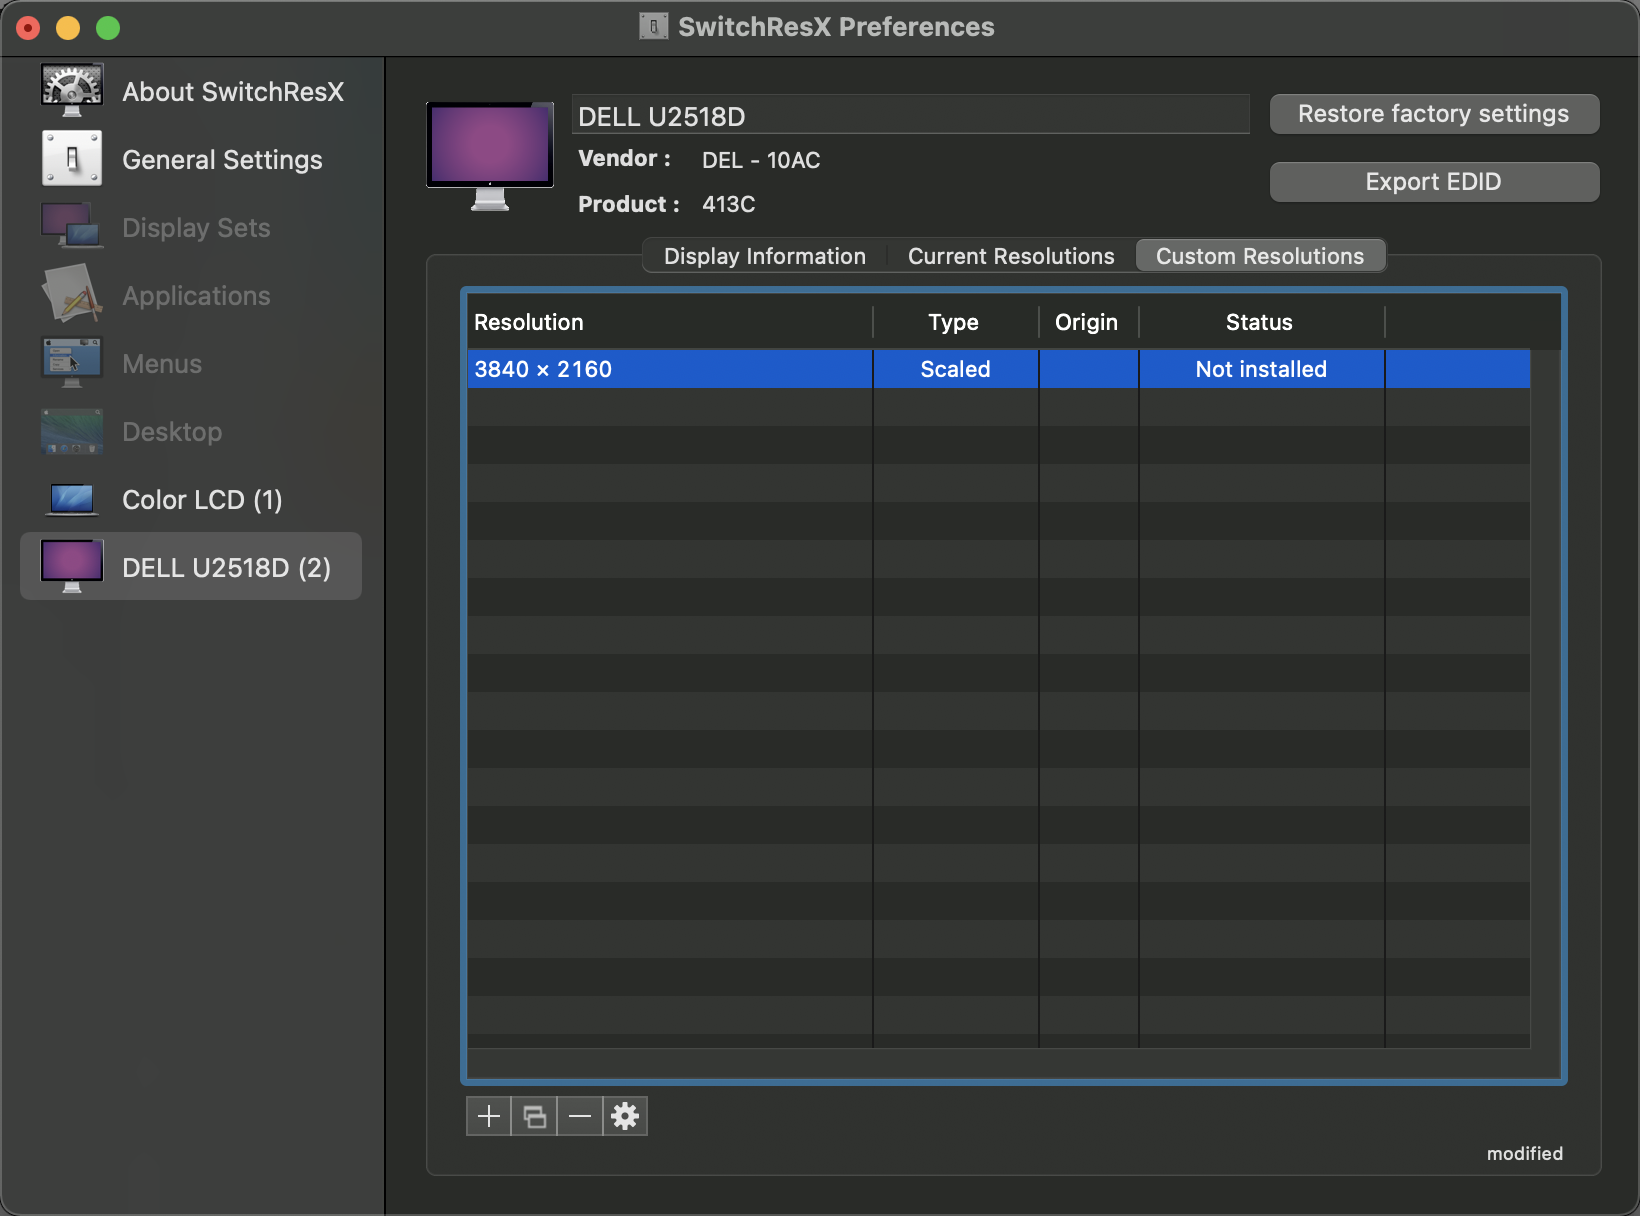Sort by Type column header
The image size is (1640, 1216).
955,322
